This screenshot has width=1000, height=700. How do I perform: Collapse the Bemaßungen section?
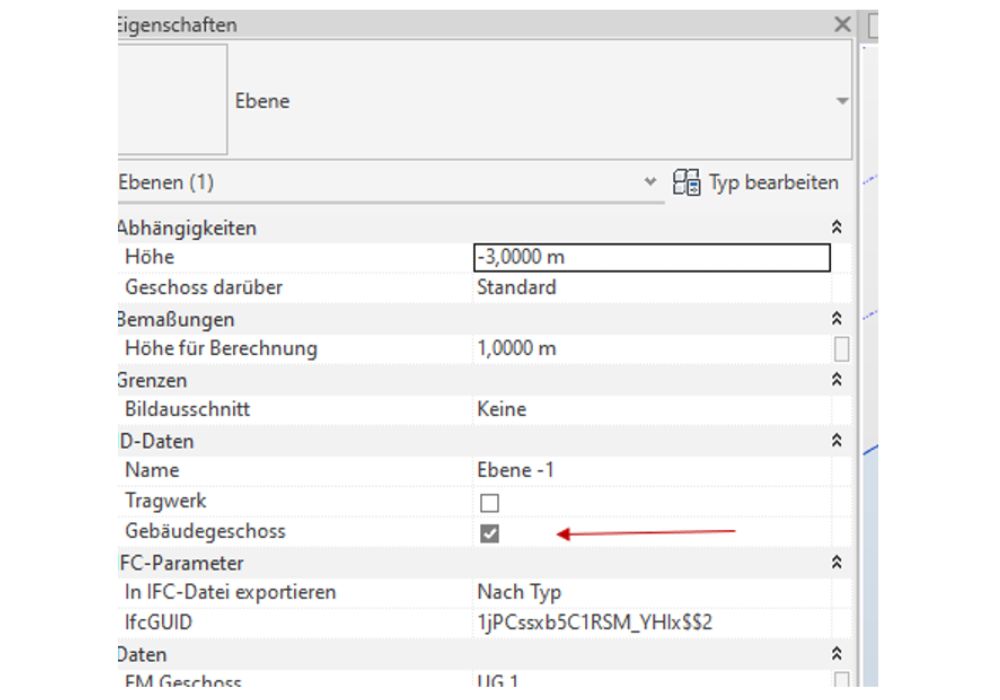pyautogui.click(x=837, y=319)
